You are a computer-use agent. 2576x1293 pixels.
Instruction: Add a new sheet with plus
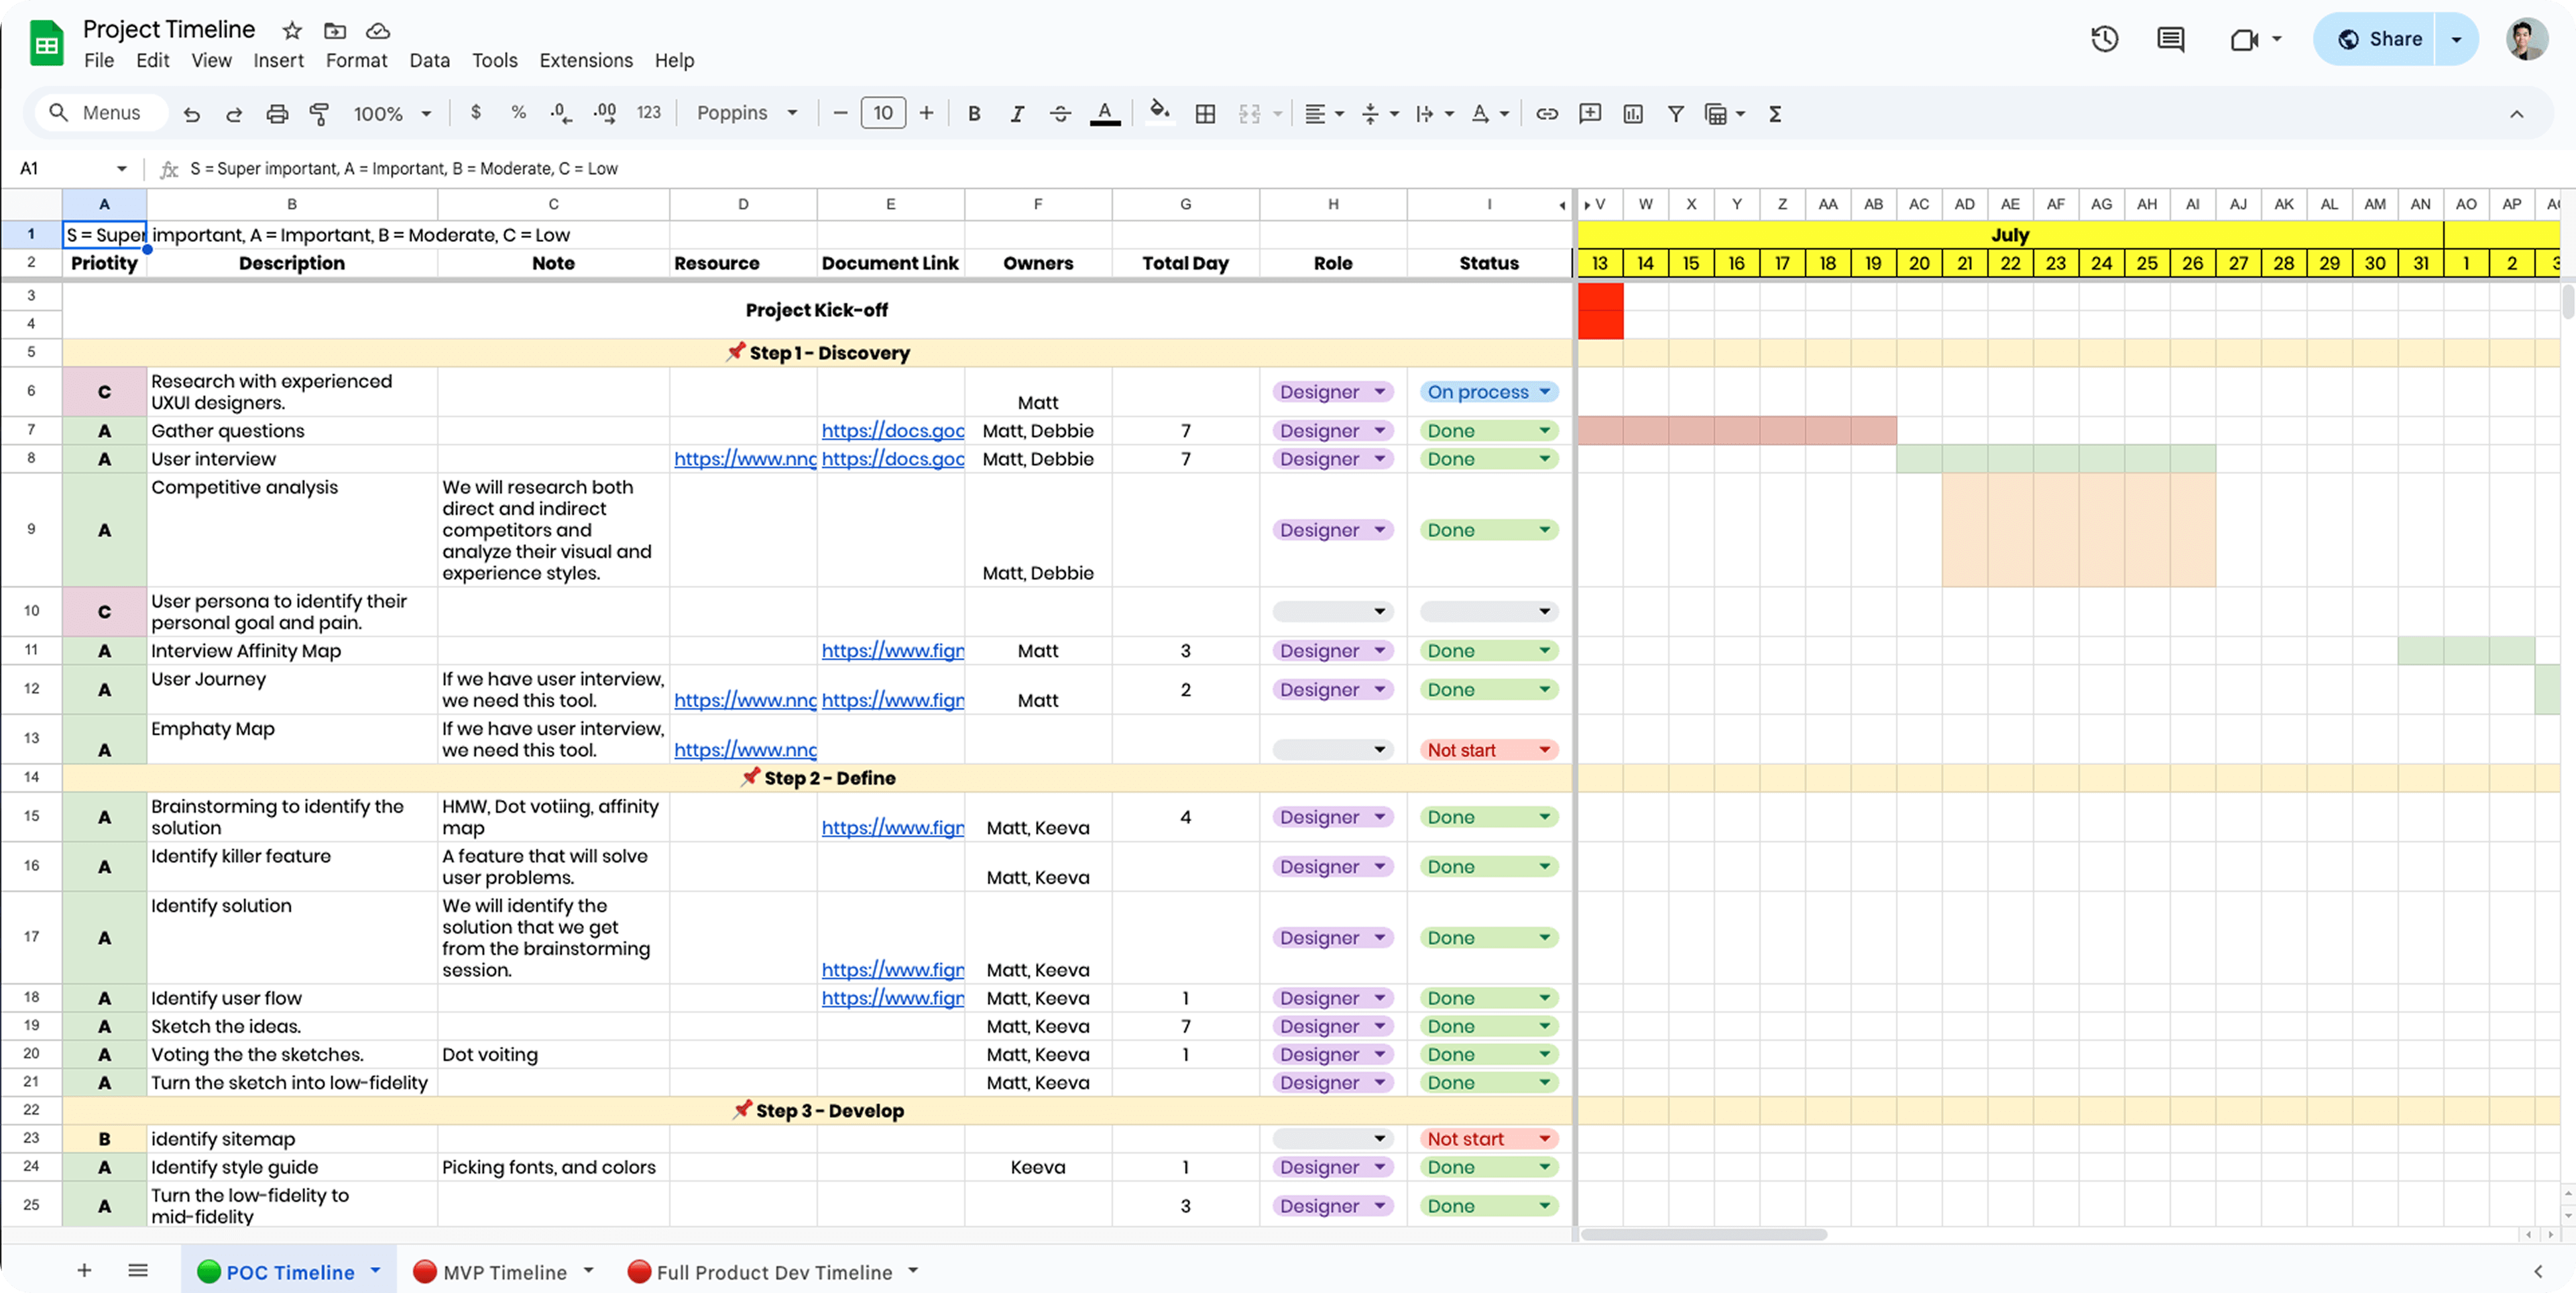coord(84,1270)
